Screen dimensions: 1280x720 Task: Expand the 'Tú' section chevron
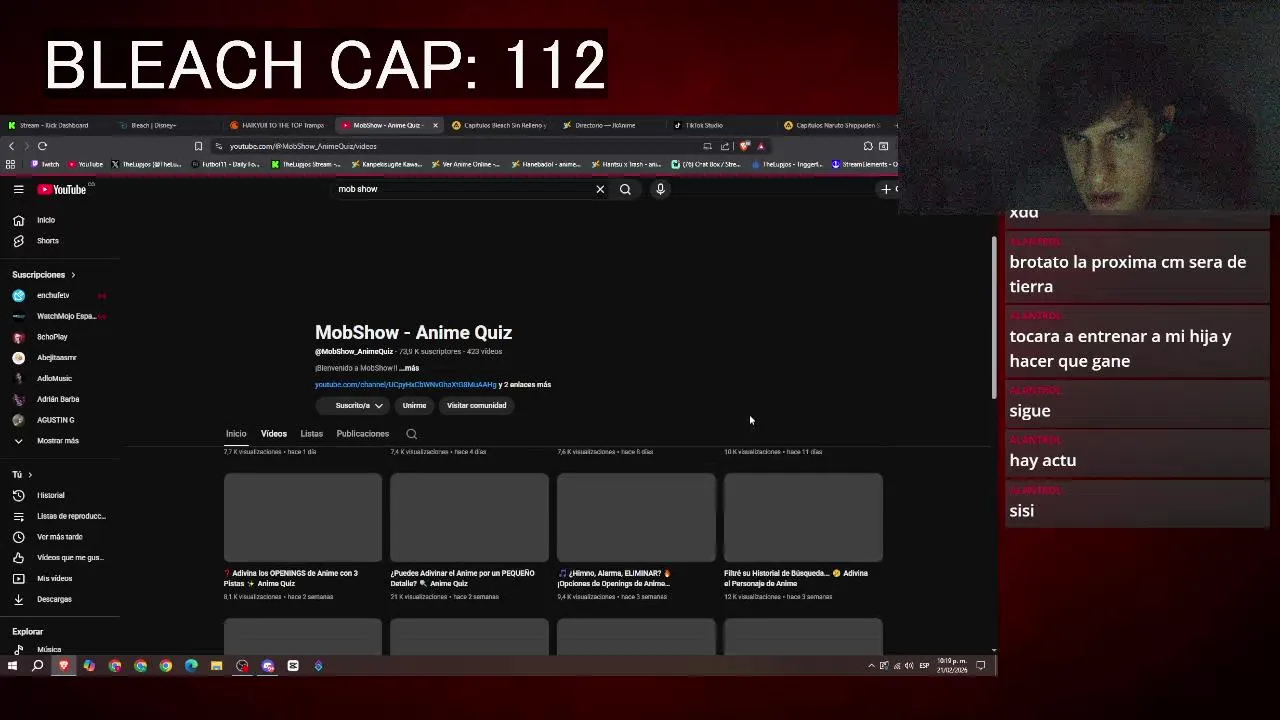pyautogui.click(x=30, y=475)
